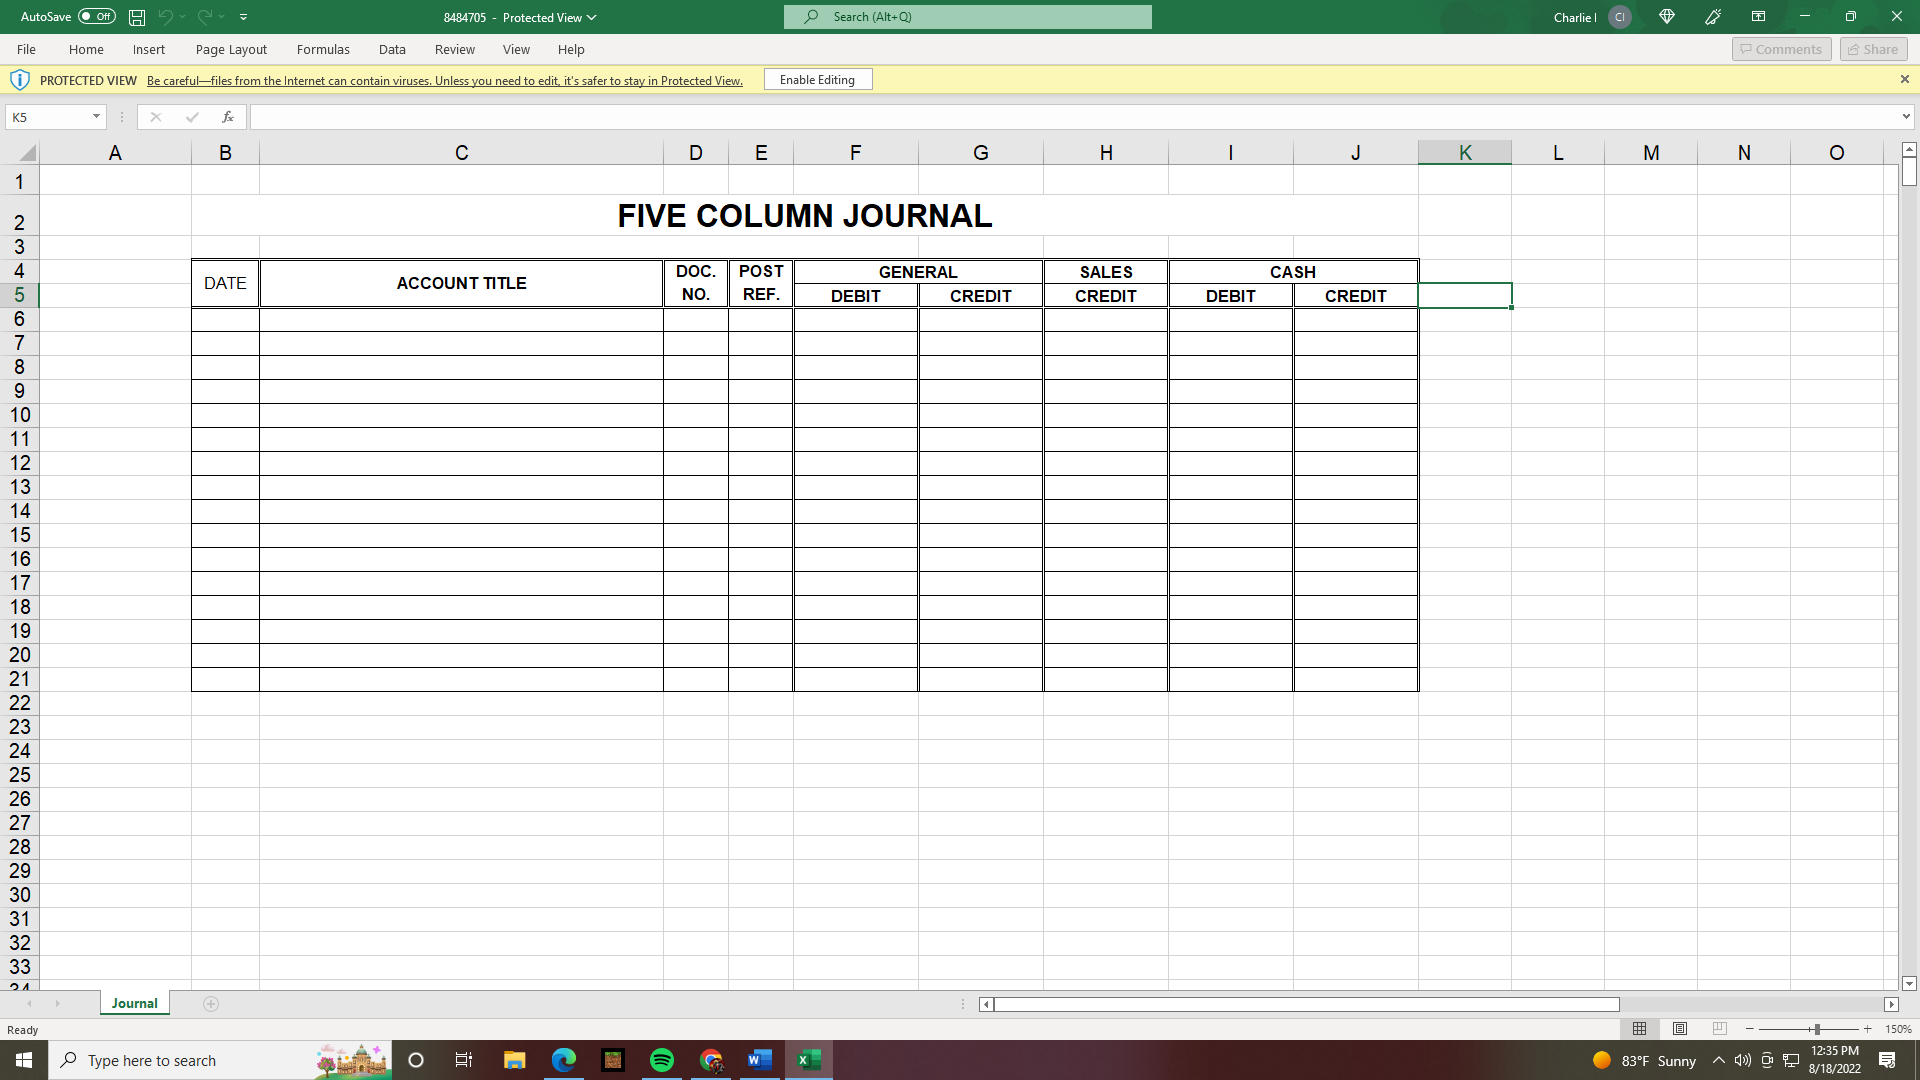The height and width of the screenshot is (1080, 1920).
Task: Toggle the AutoSave switch
Action: (x=97, y=17)
